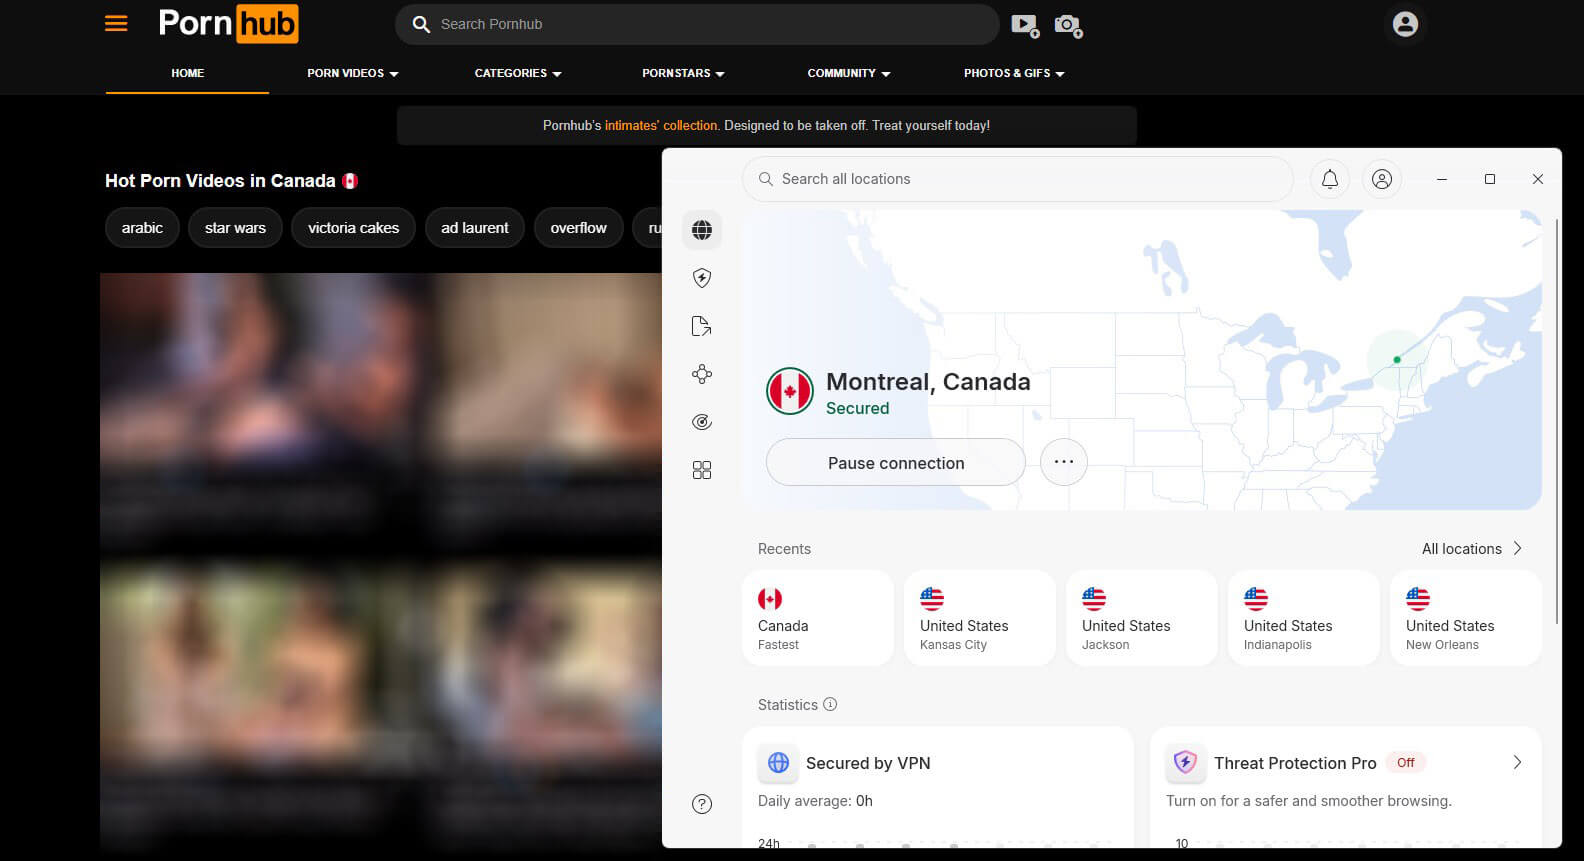The image size is (1584, 861).
Task: Pause the VPN connection
Action: (x=896, y=462)
